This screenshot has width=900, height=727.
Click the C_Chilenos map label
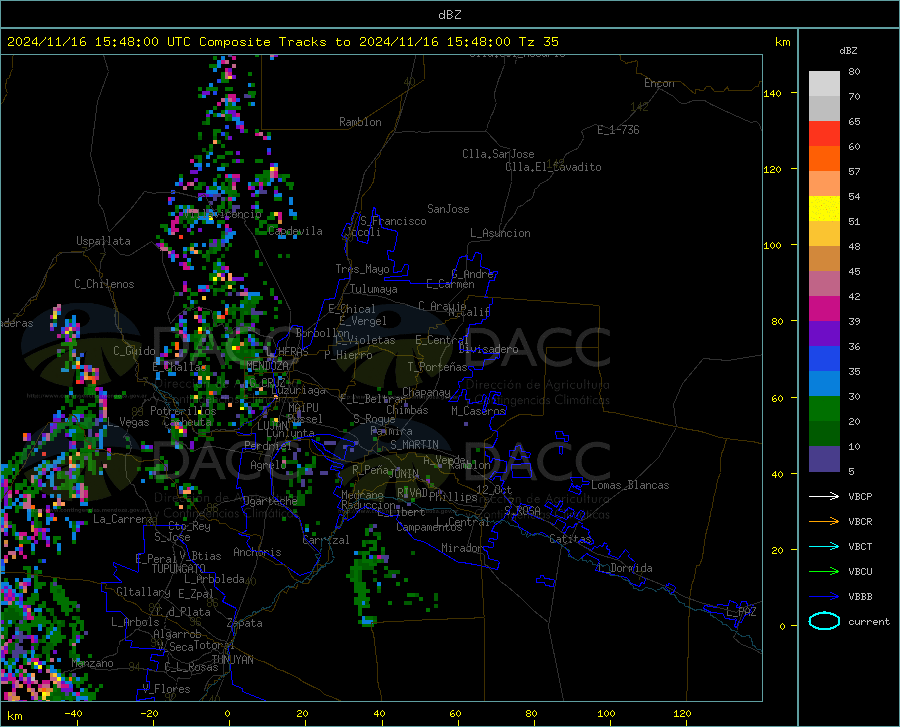104,284
